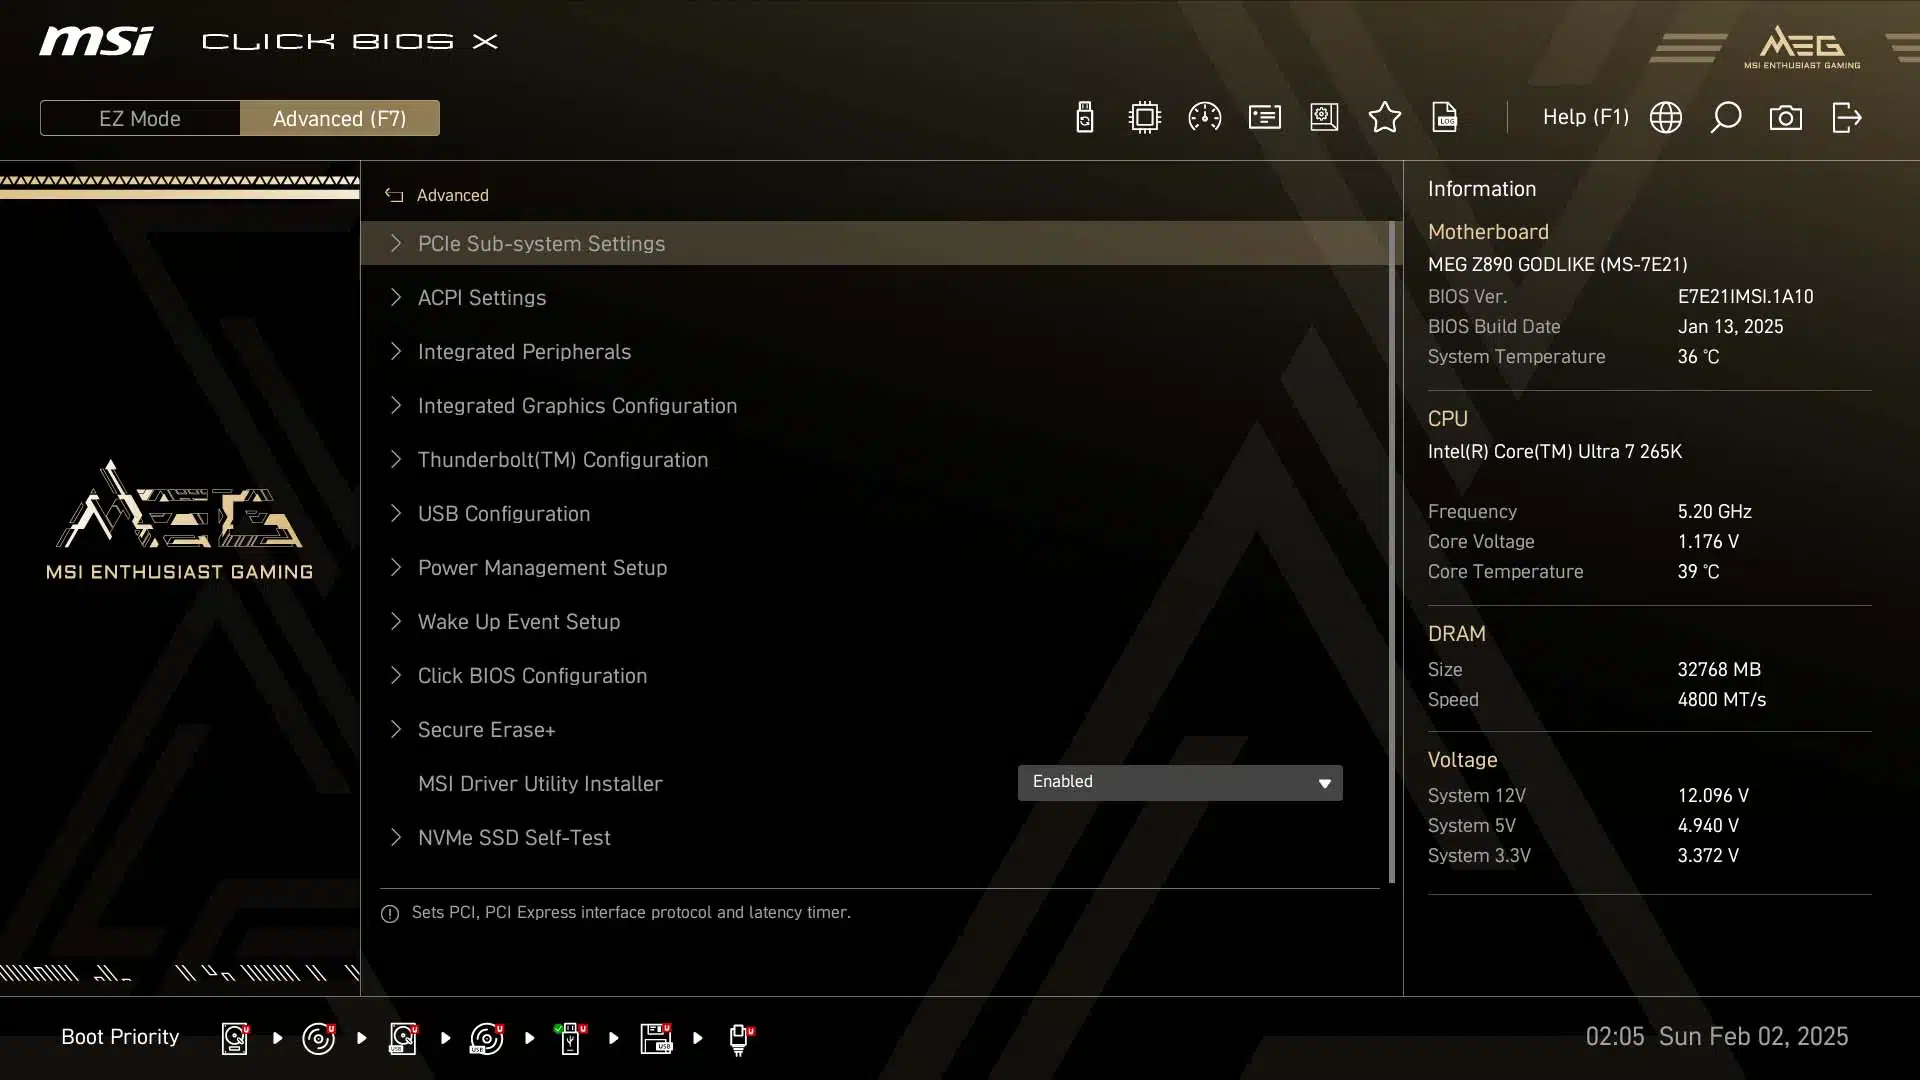This screenshot has height=1080, width=1920.
Task: Select the hard disk boot device icon
Action: pos(235,1038)
